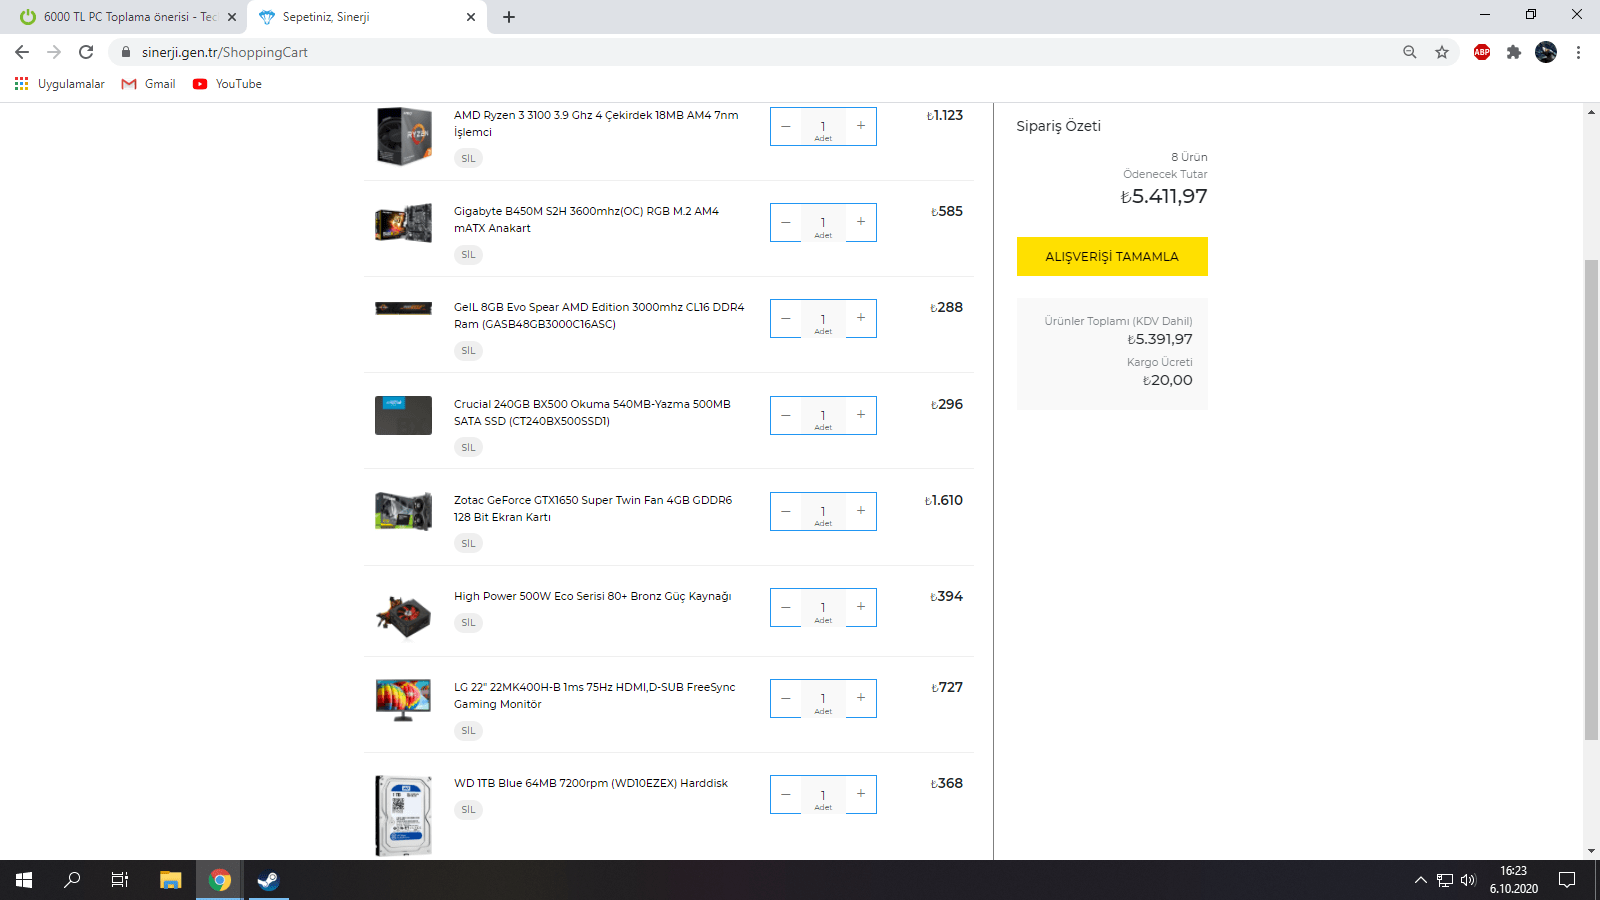Open Zotac GTX1650 Super graphics card image
The height and width of the screenshot is (900, 1600).
click(x=404, y=511)
